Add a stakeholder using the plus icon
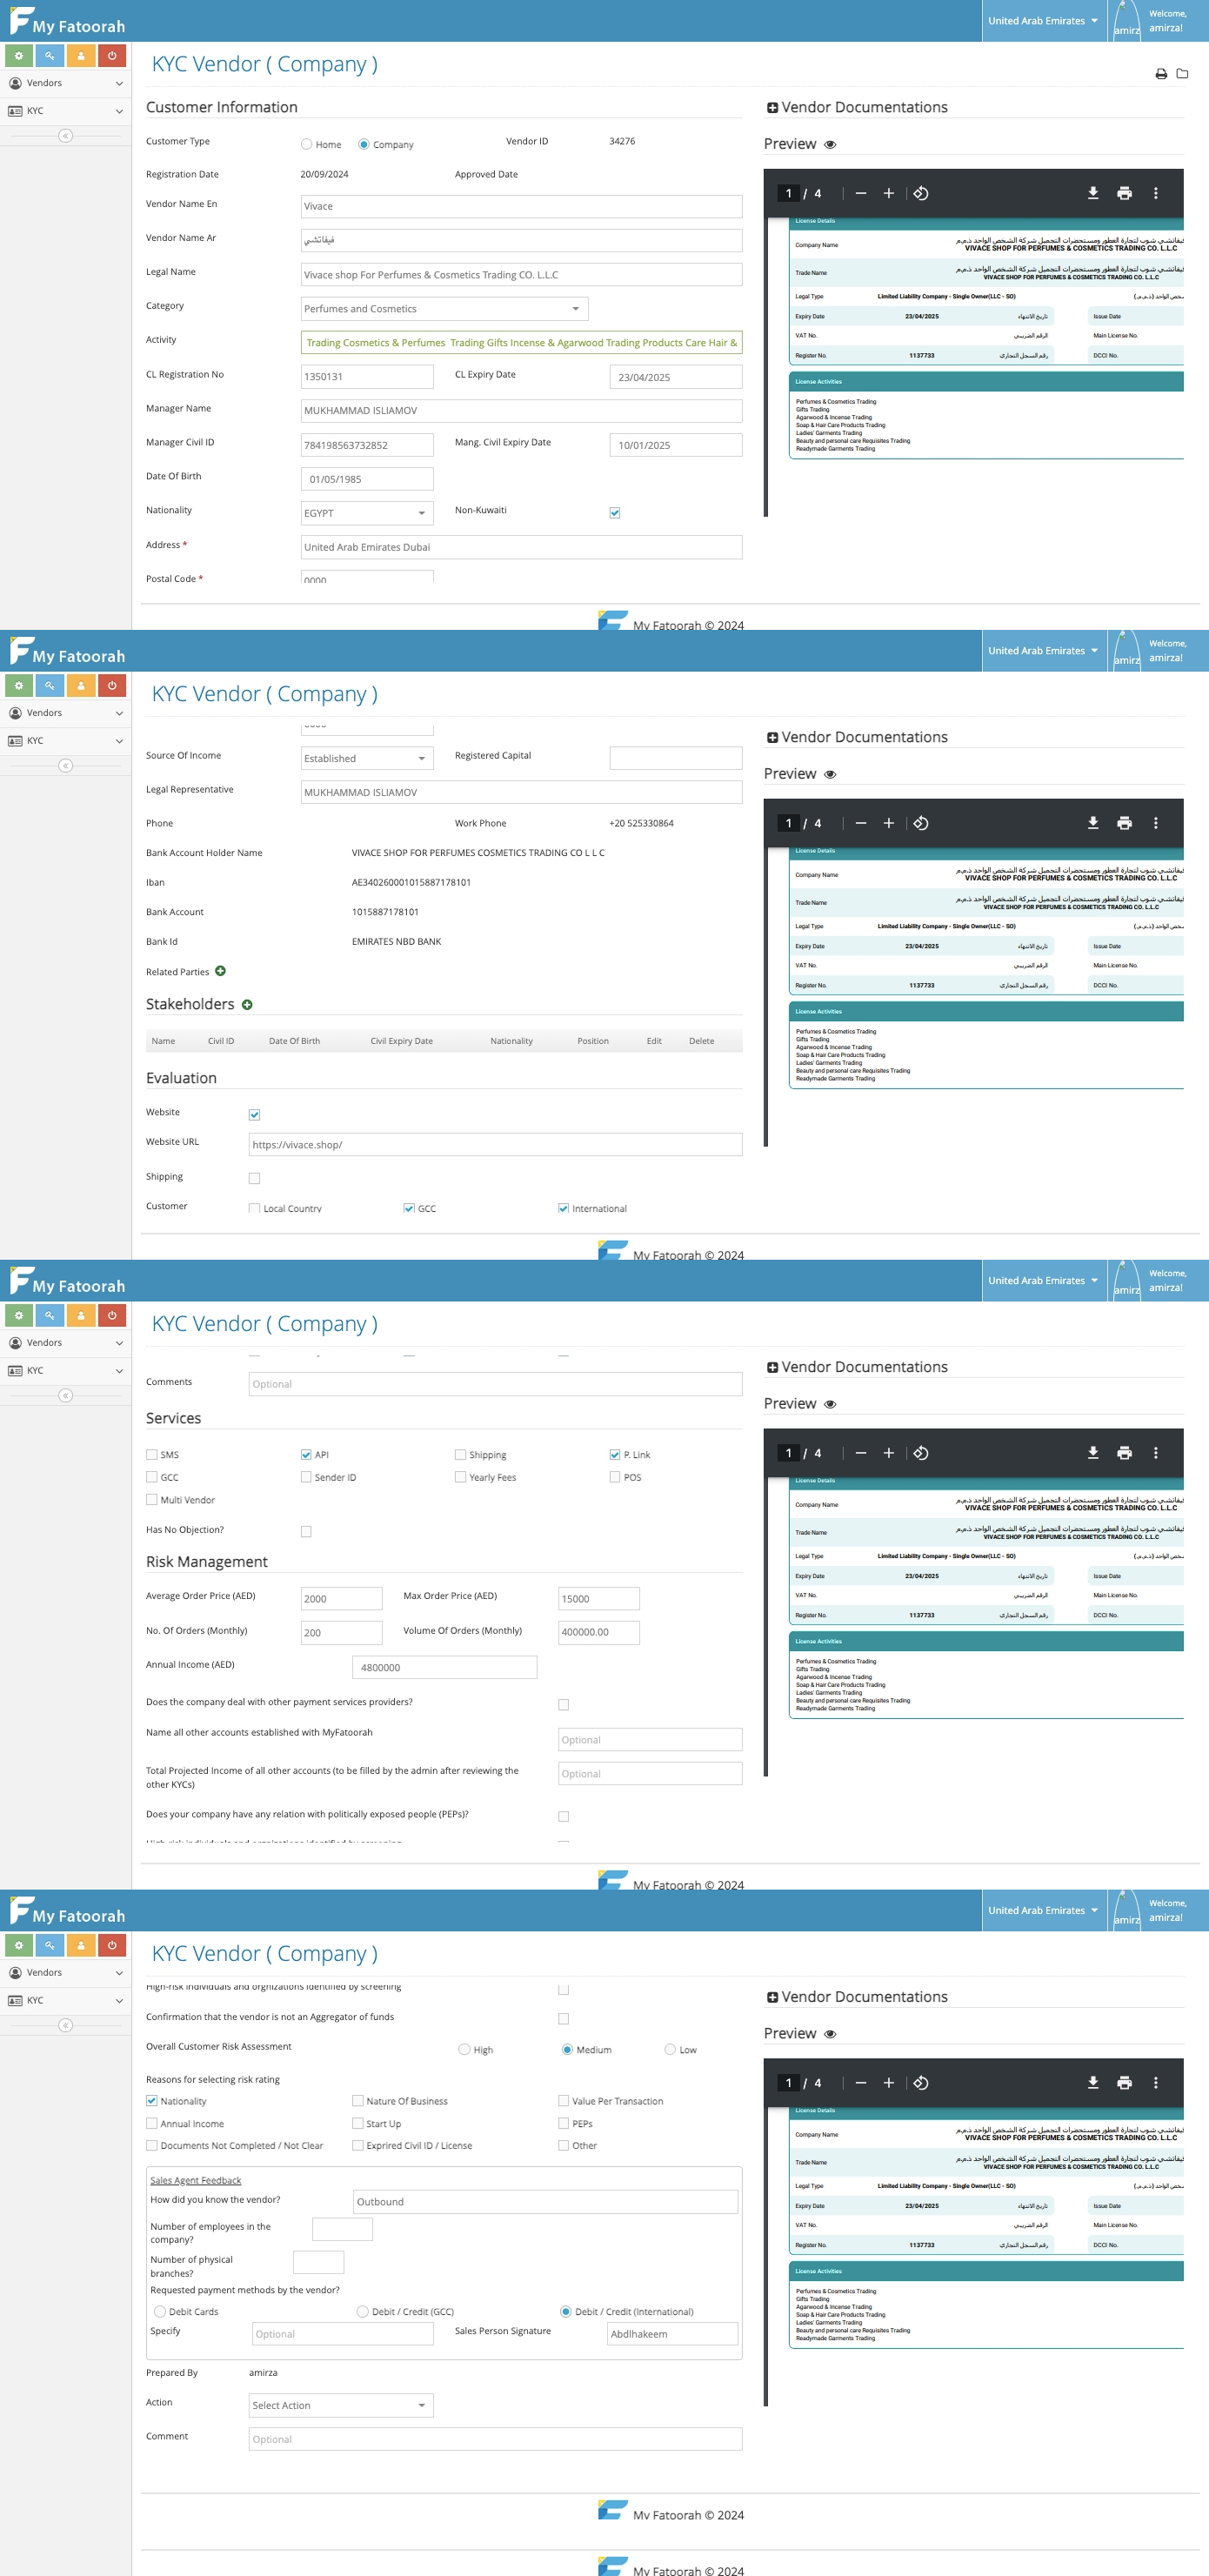The height and width of the screenshot is (2576, 1209). click(247, 1004)
